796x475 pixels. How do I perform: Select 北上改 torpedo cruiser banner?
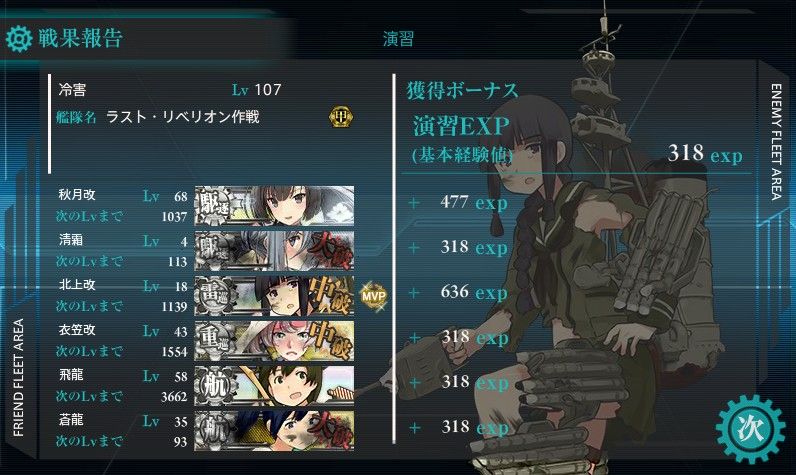pyautogui.click(x=274, y=296)
